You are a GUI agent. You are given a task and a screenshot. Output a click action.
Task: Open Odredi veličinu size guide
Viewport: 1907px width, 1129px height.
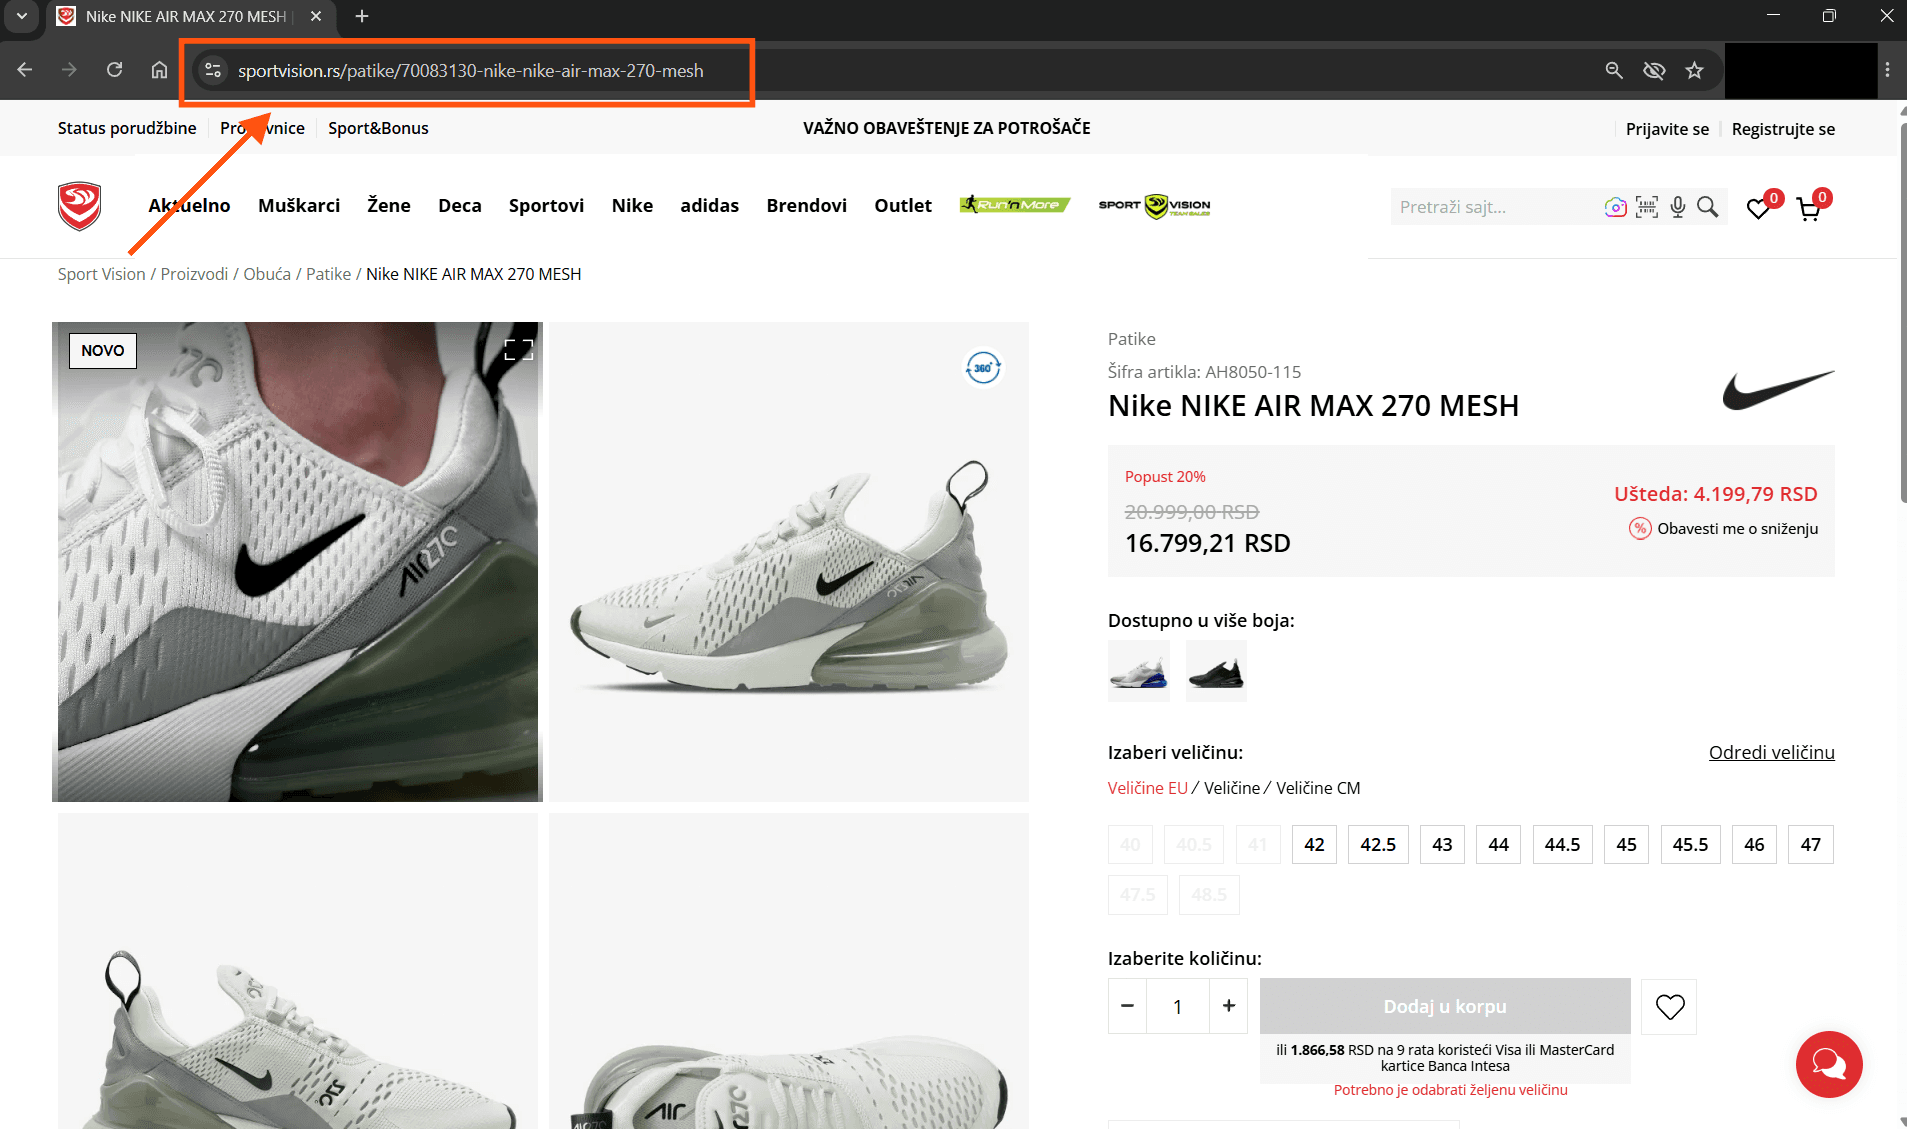pos(1771,753)
